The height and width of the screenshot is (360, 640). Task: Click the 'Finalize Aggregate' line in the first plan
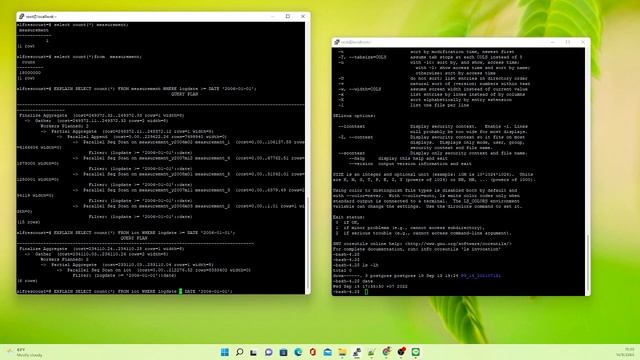click(101, 116)
